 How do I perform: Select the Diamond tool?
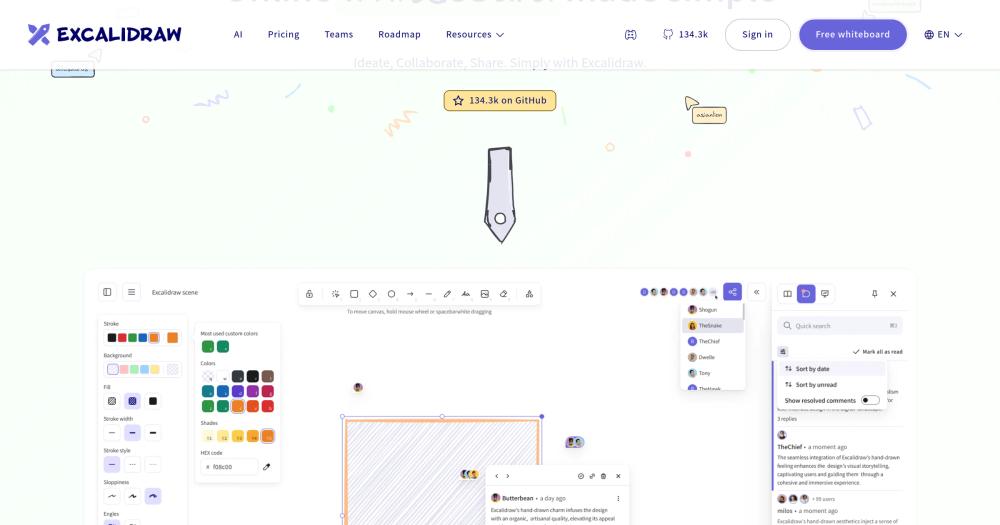pyautogui.click(x=373, y=294)
